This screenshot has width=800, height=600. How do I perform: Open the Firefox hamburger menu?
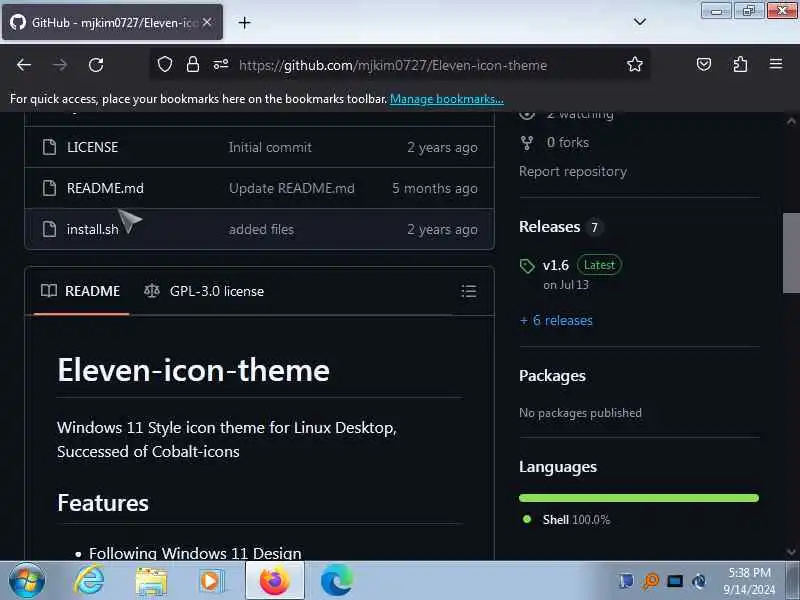[776, 64]
